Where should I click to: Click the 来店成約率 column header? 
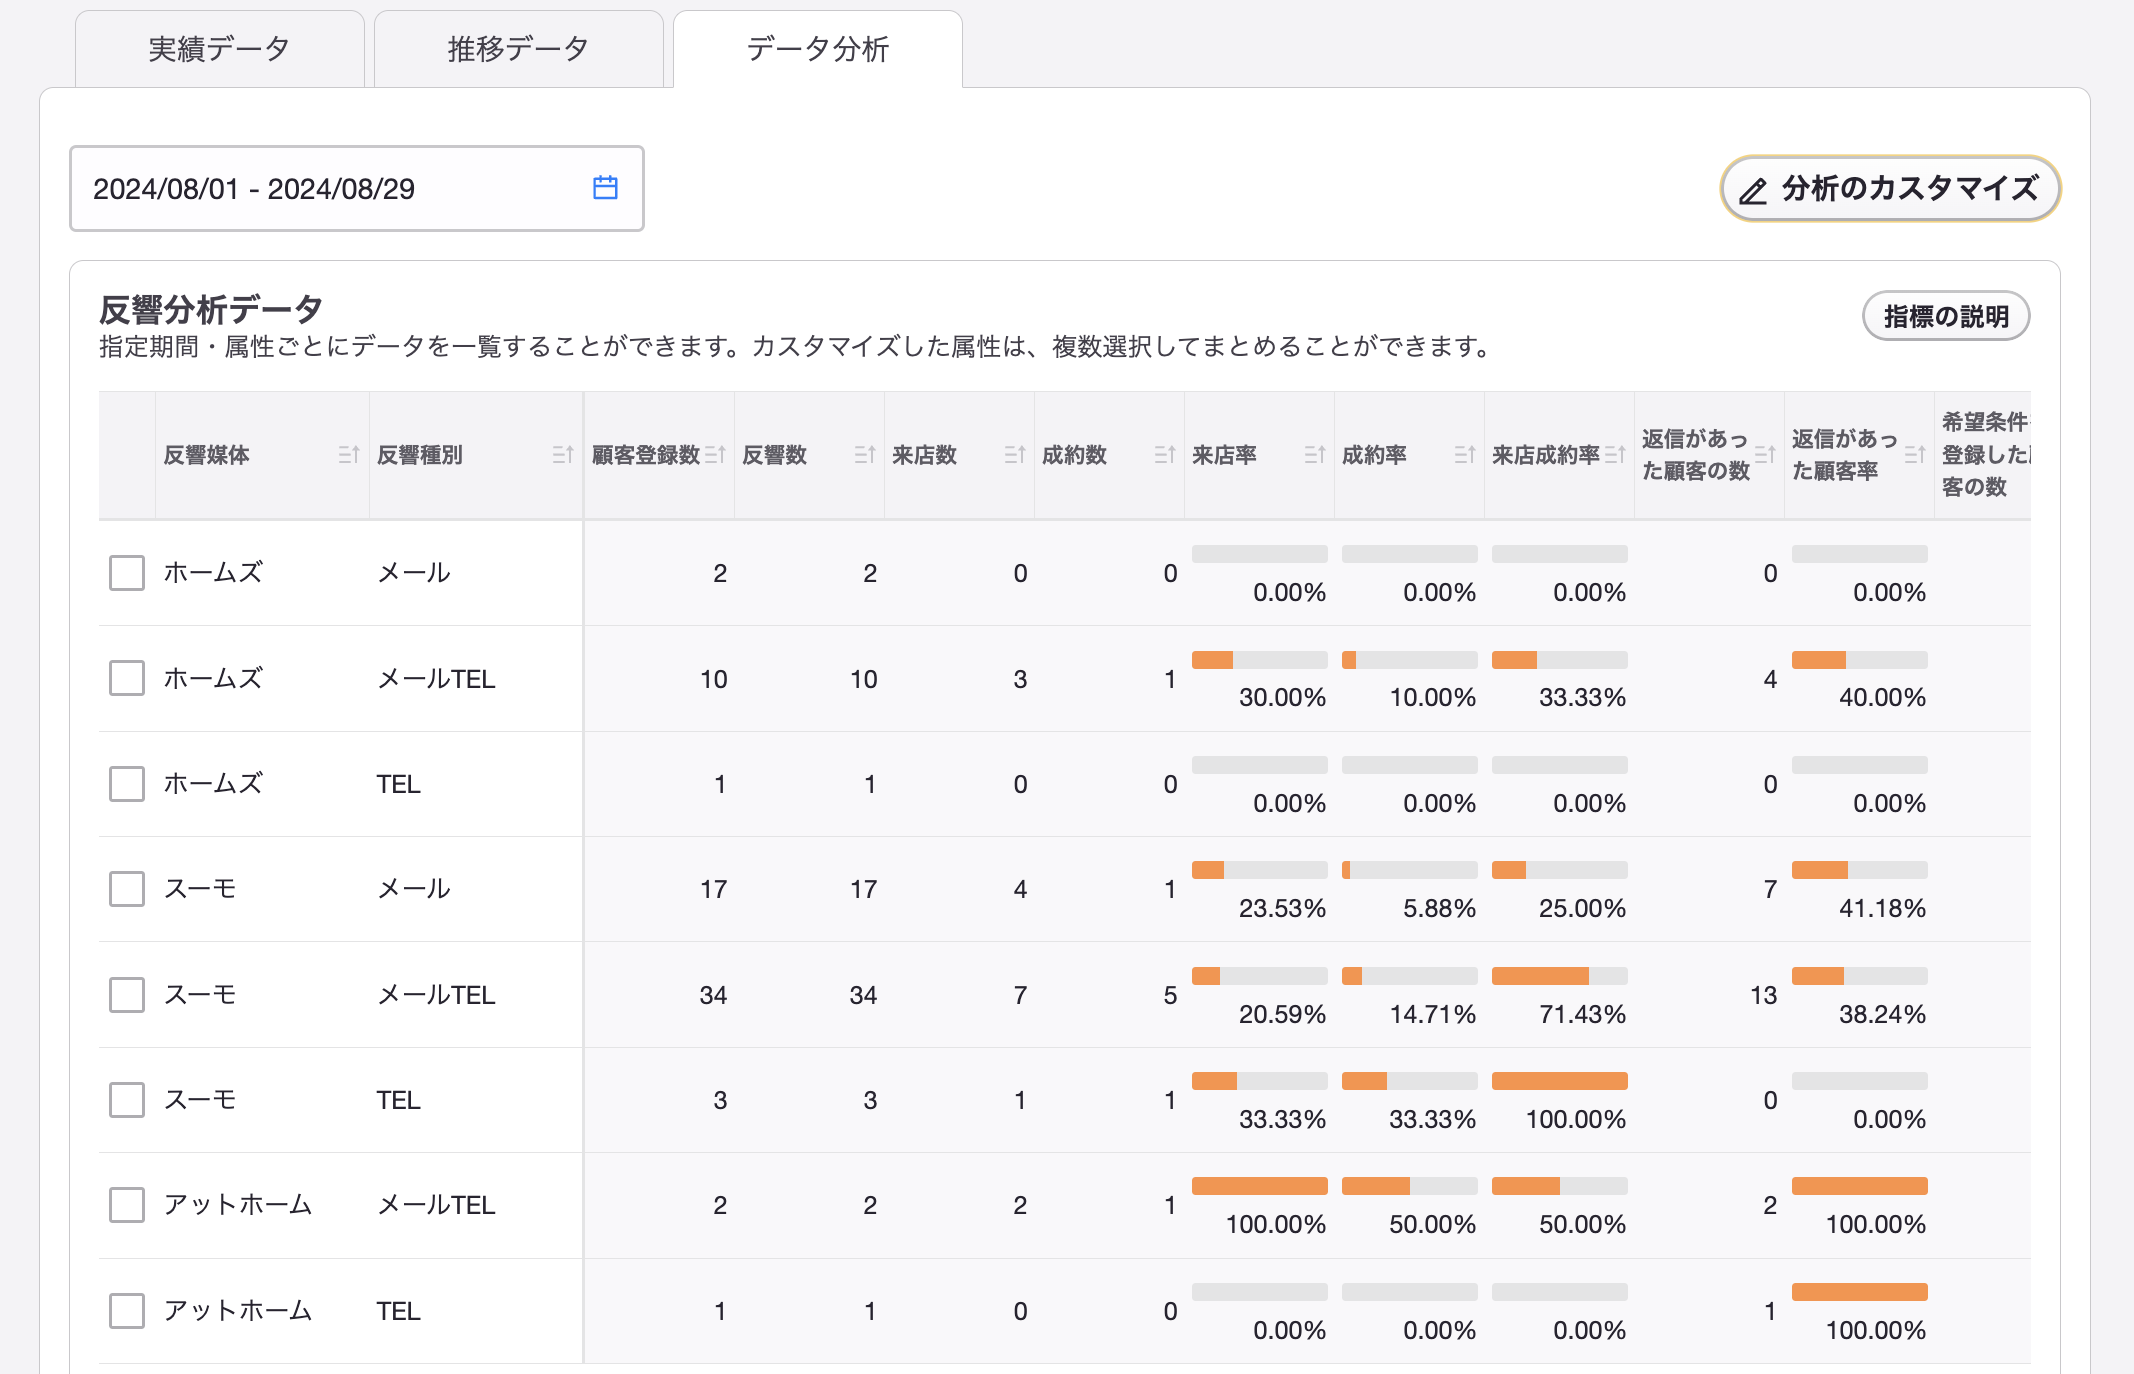pyautogui.click(x=1560, y=455)
